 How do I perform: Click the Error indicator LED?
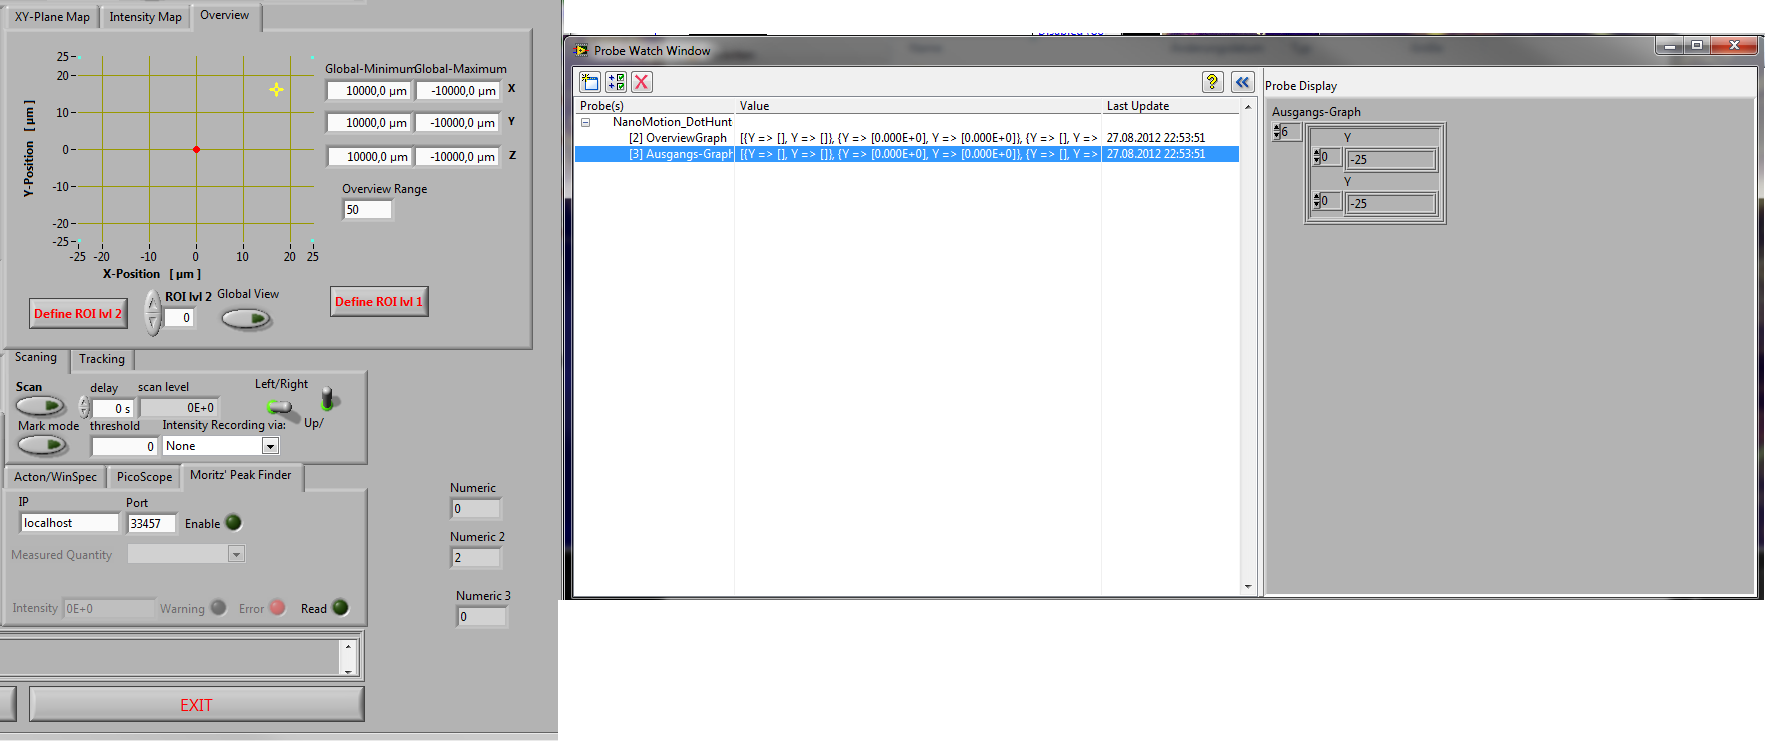[277, 607]
